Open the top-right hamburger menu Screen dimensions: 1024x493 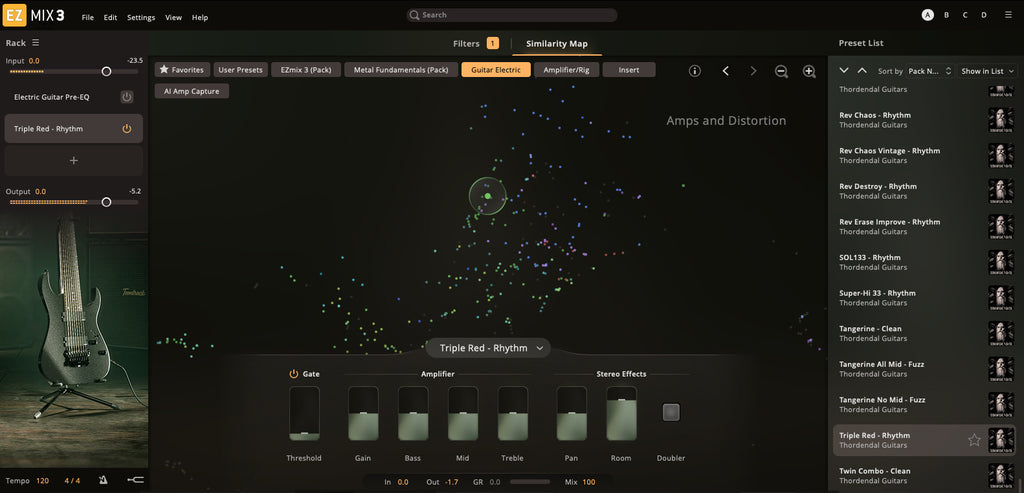1008,14
